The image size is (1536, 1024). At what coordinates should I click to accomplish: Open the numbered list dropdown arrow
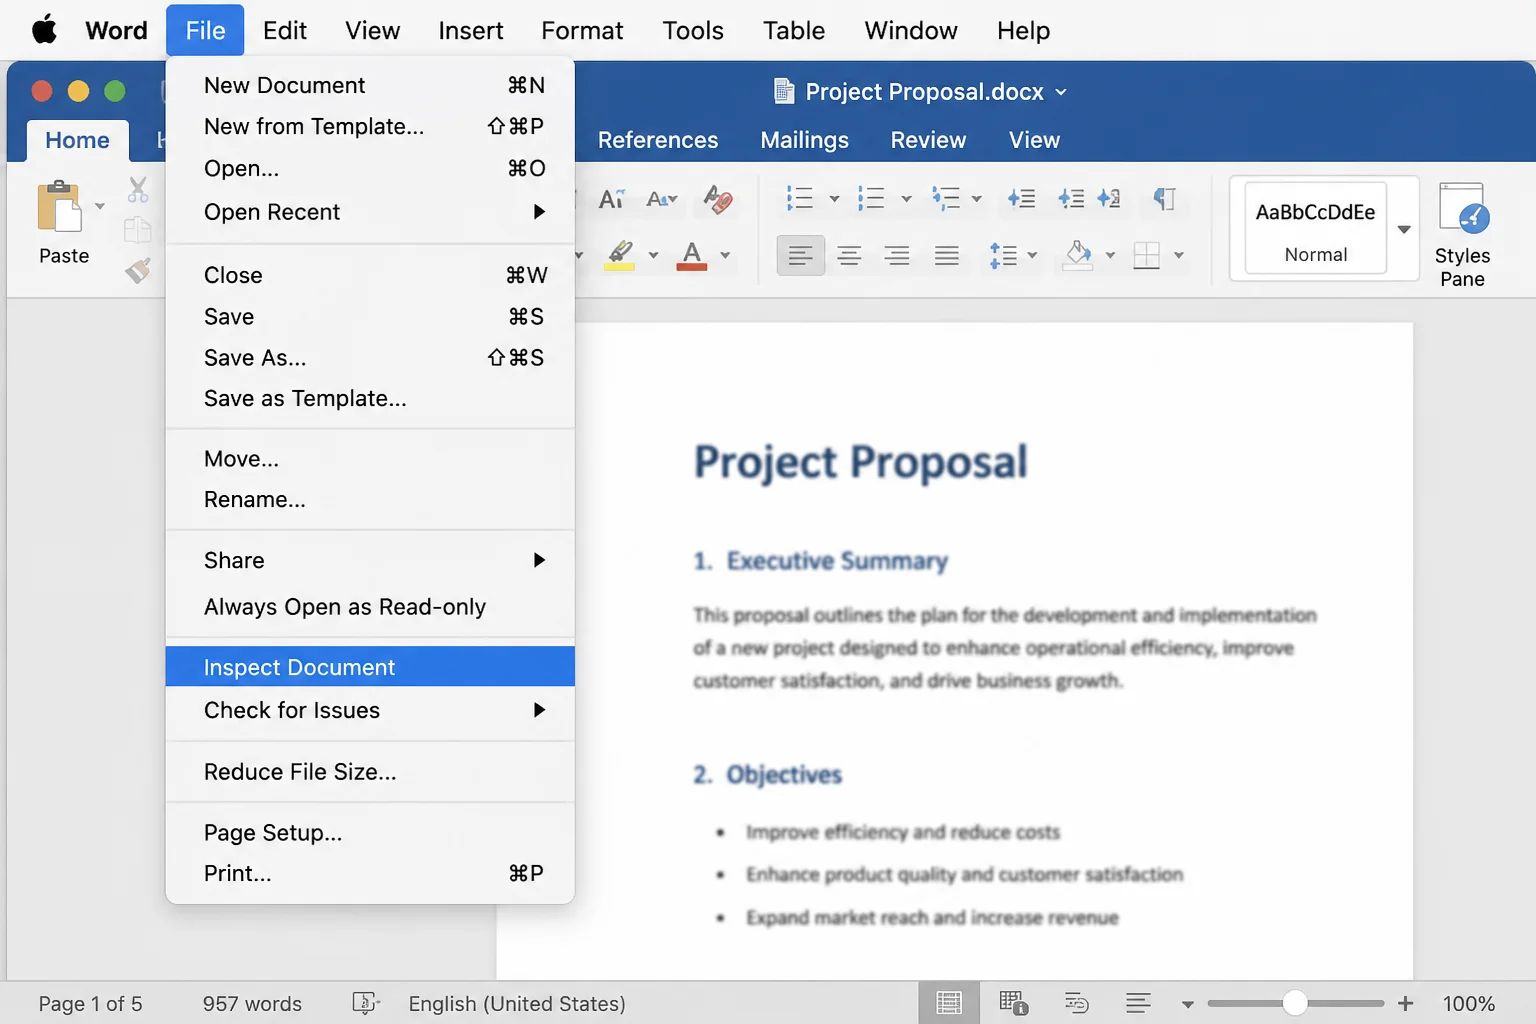click(906, 199)
